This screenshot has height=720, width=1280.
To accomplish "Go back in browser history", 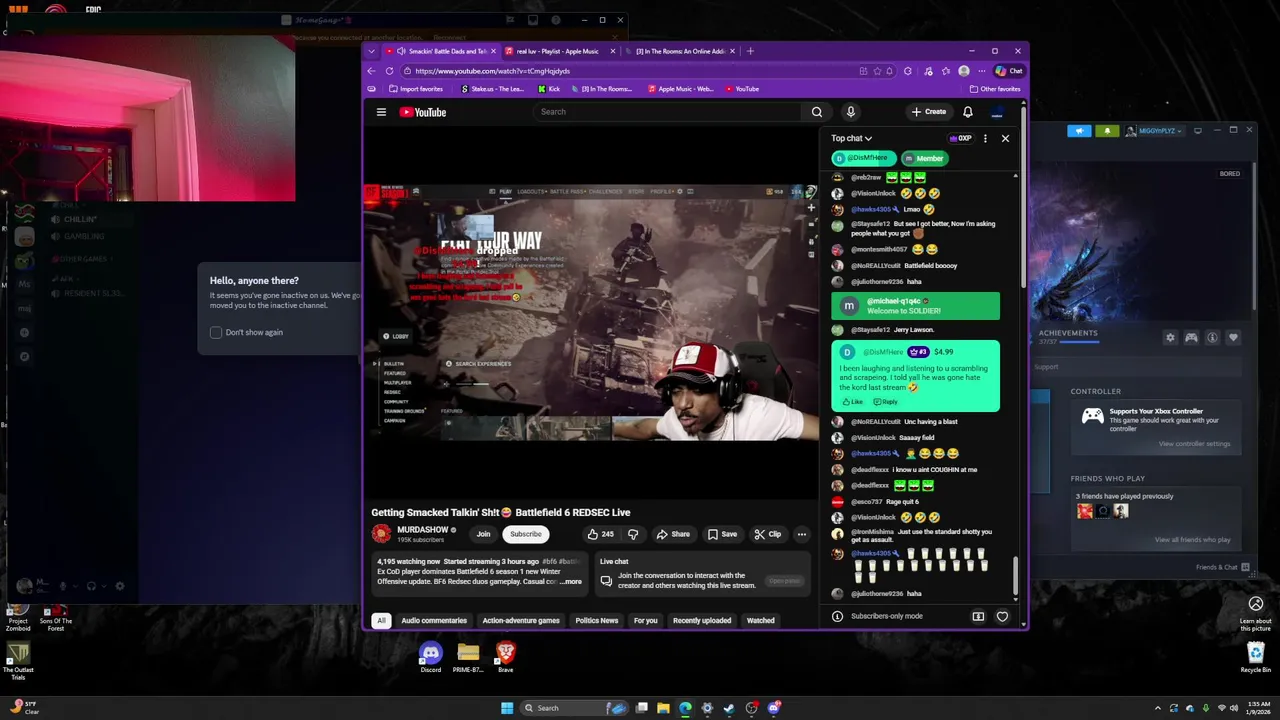I will pos(372,71).
